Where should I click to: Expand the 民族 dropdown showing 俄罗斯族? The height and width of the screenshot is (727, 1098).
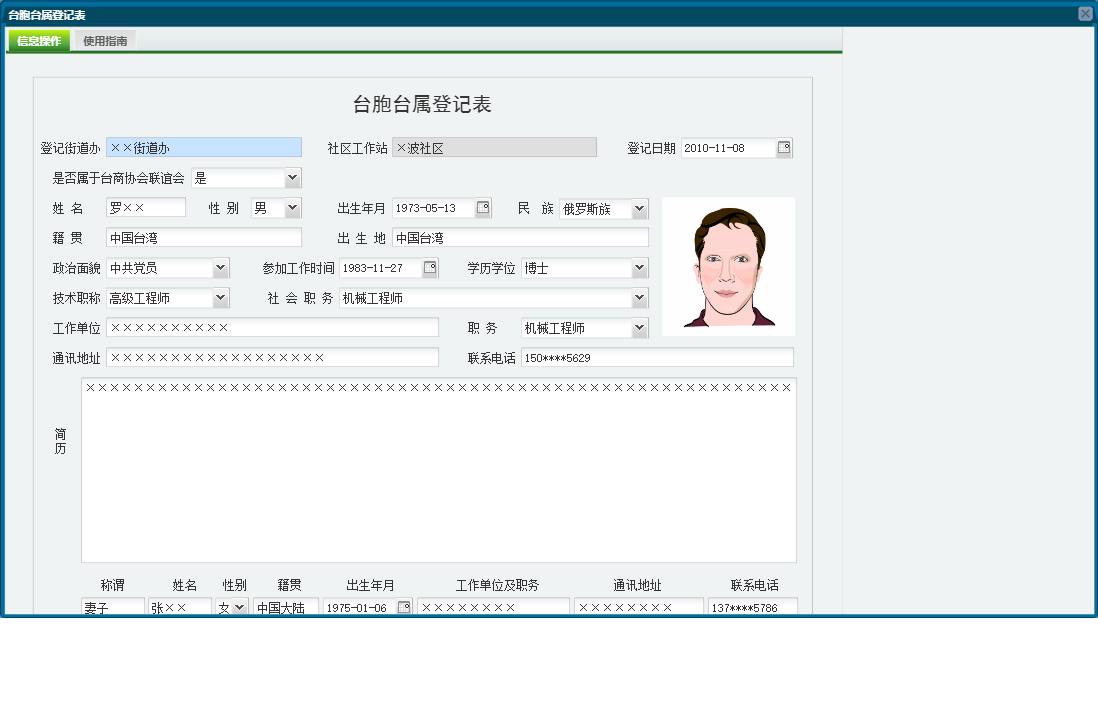(639, 209)
